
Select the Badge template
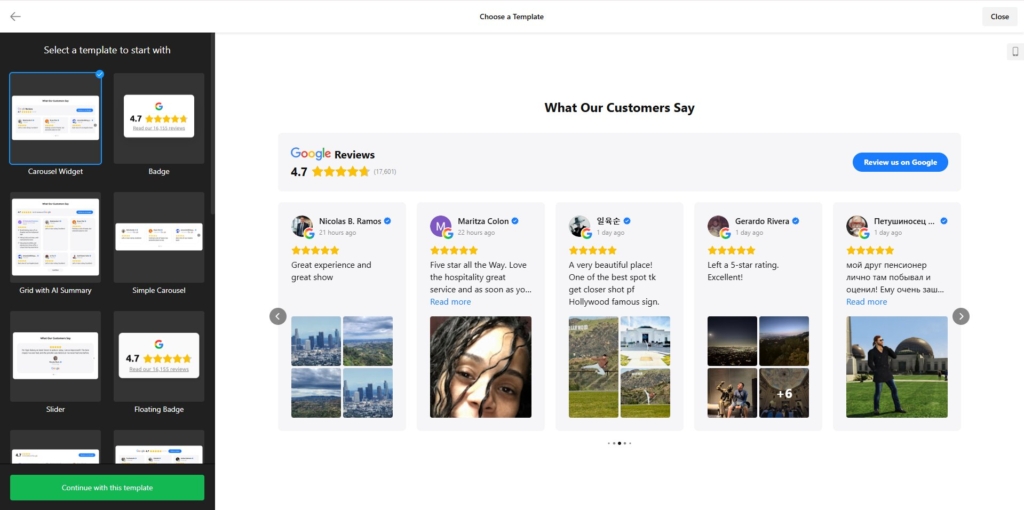click(x=159, y=118)
